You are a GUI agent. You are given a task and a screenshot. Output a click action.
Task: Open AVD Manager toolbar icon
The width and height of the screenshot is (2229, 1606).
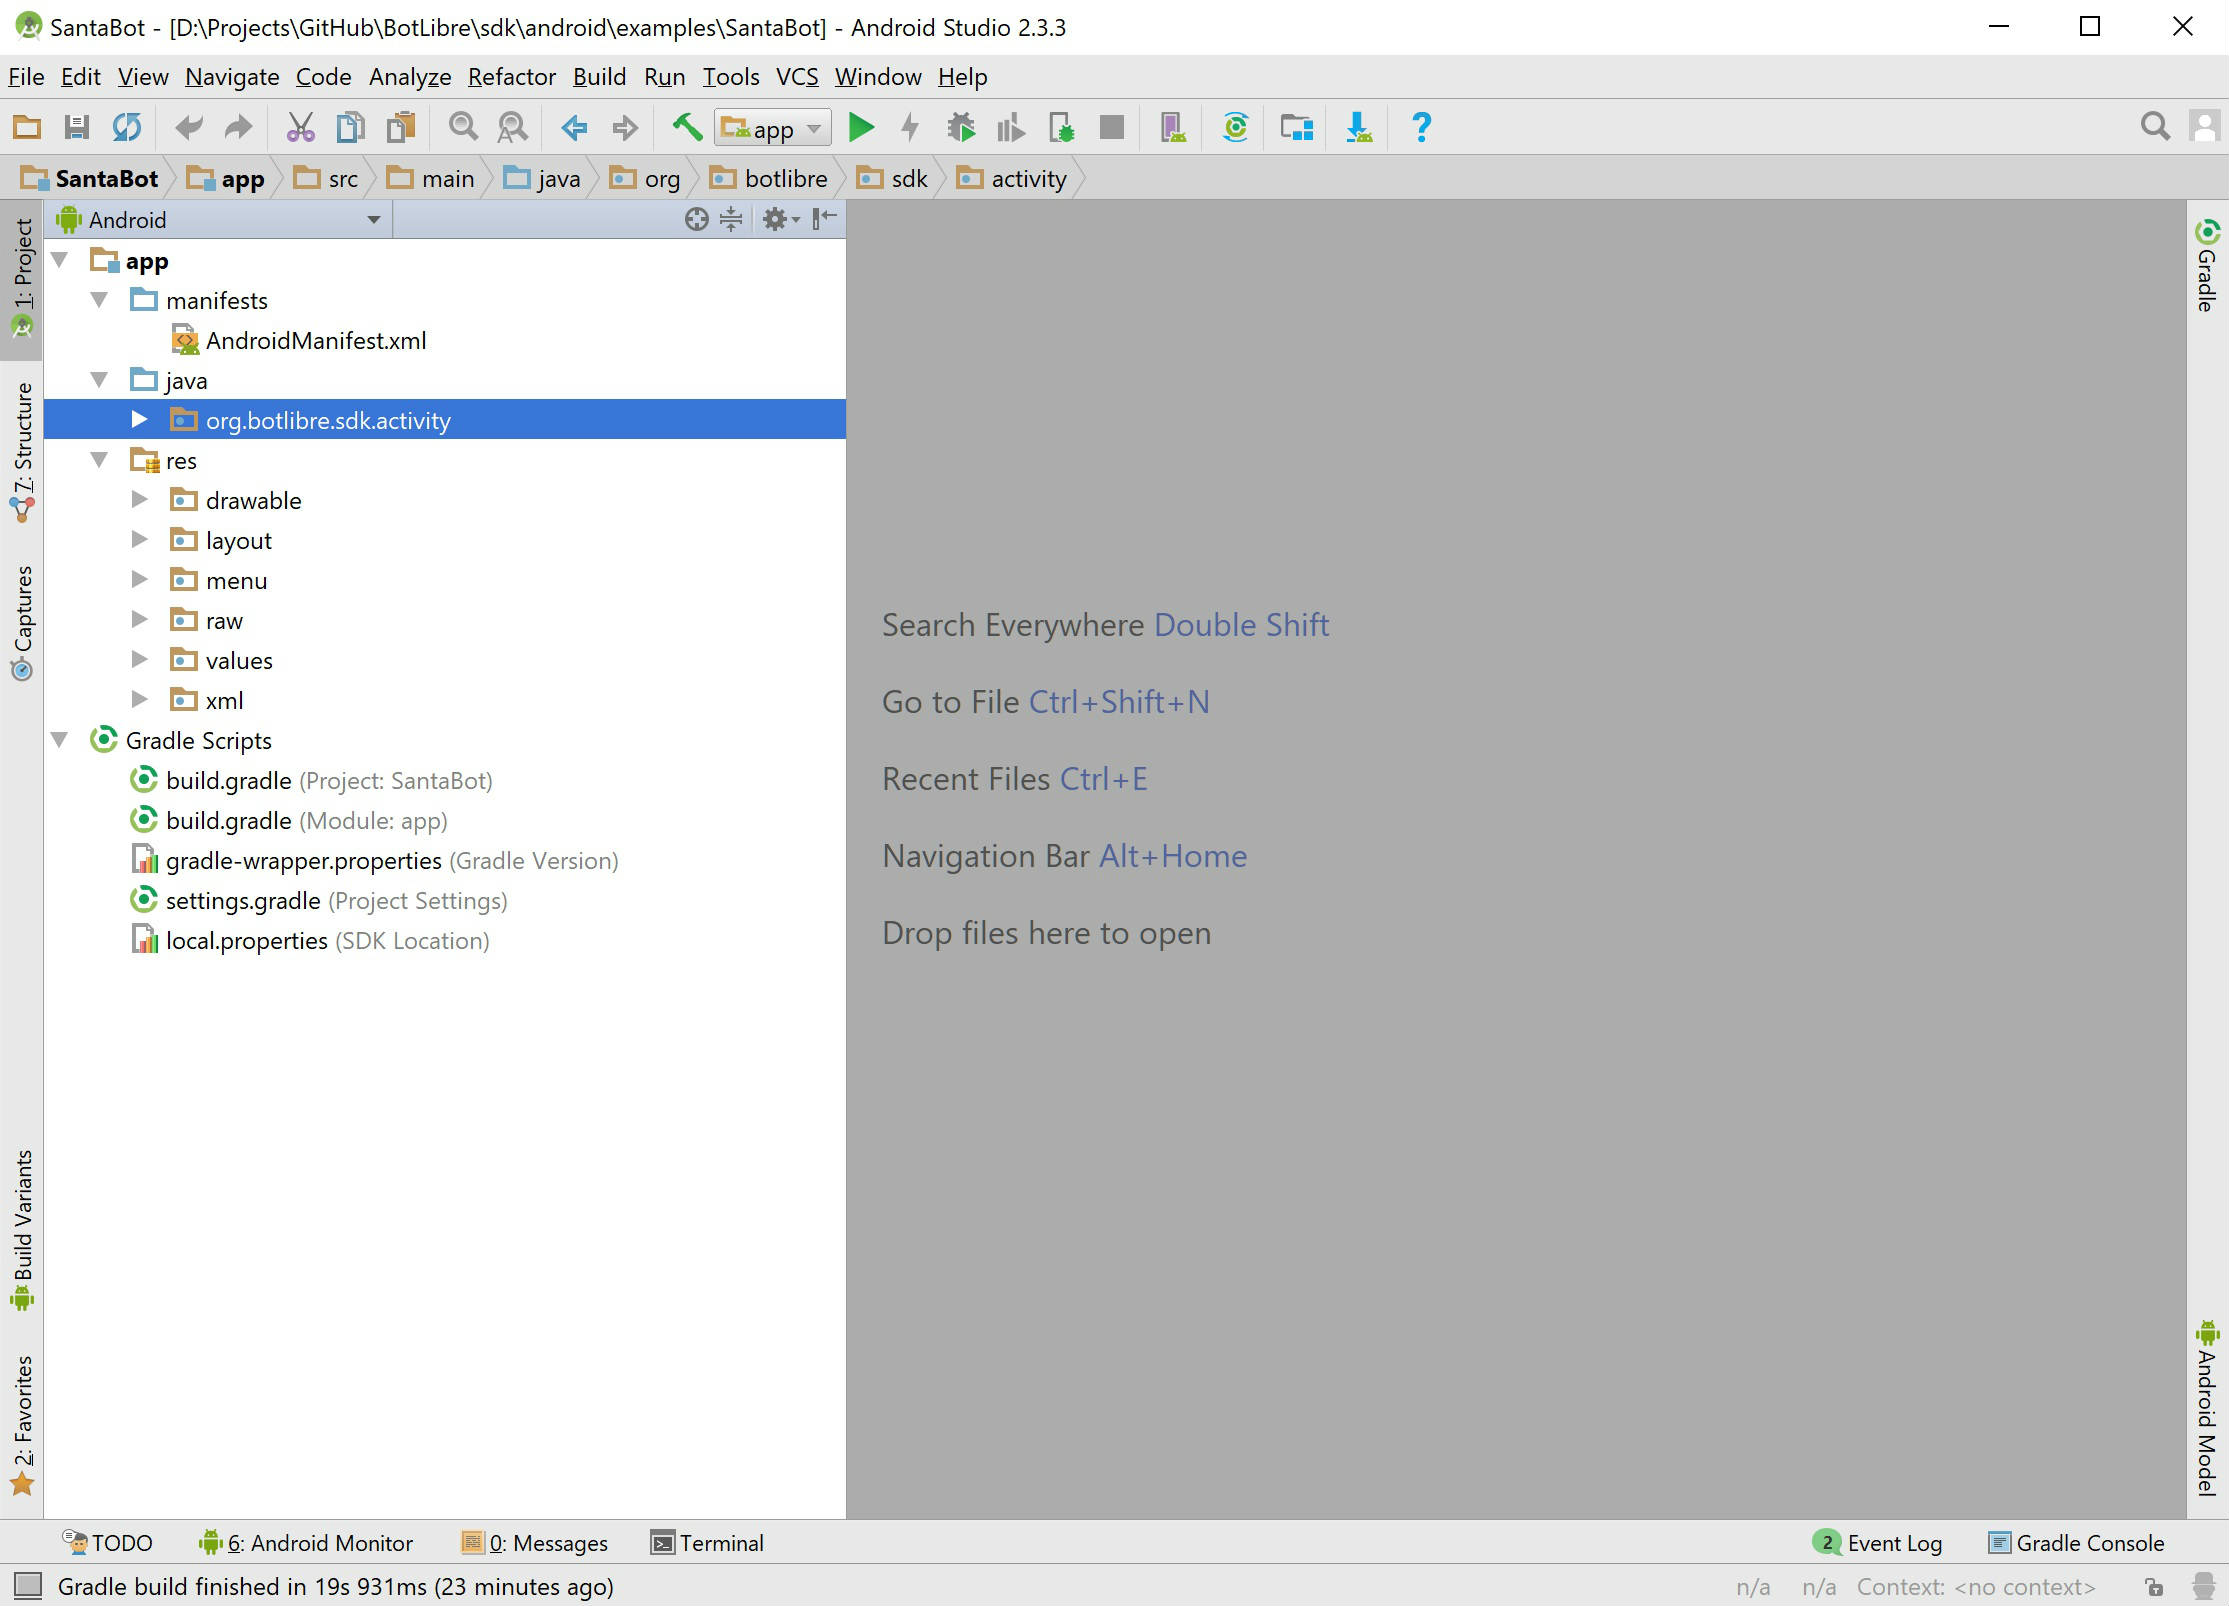coord(1173,127)
